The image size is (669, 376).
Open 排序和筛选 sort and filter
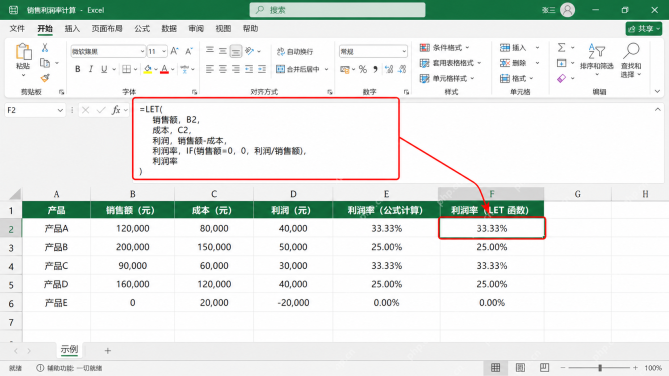pos(596,60)
